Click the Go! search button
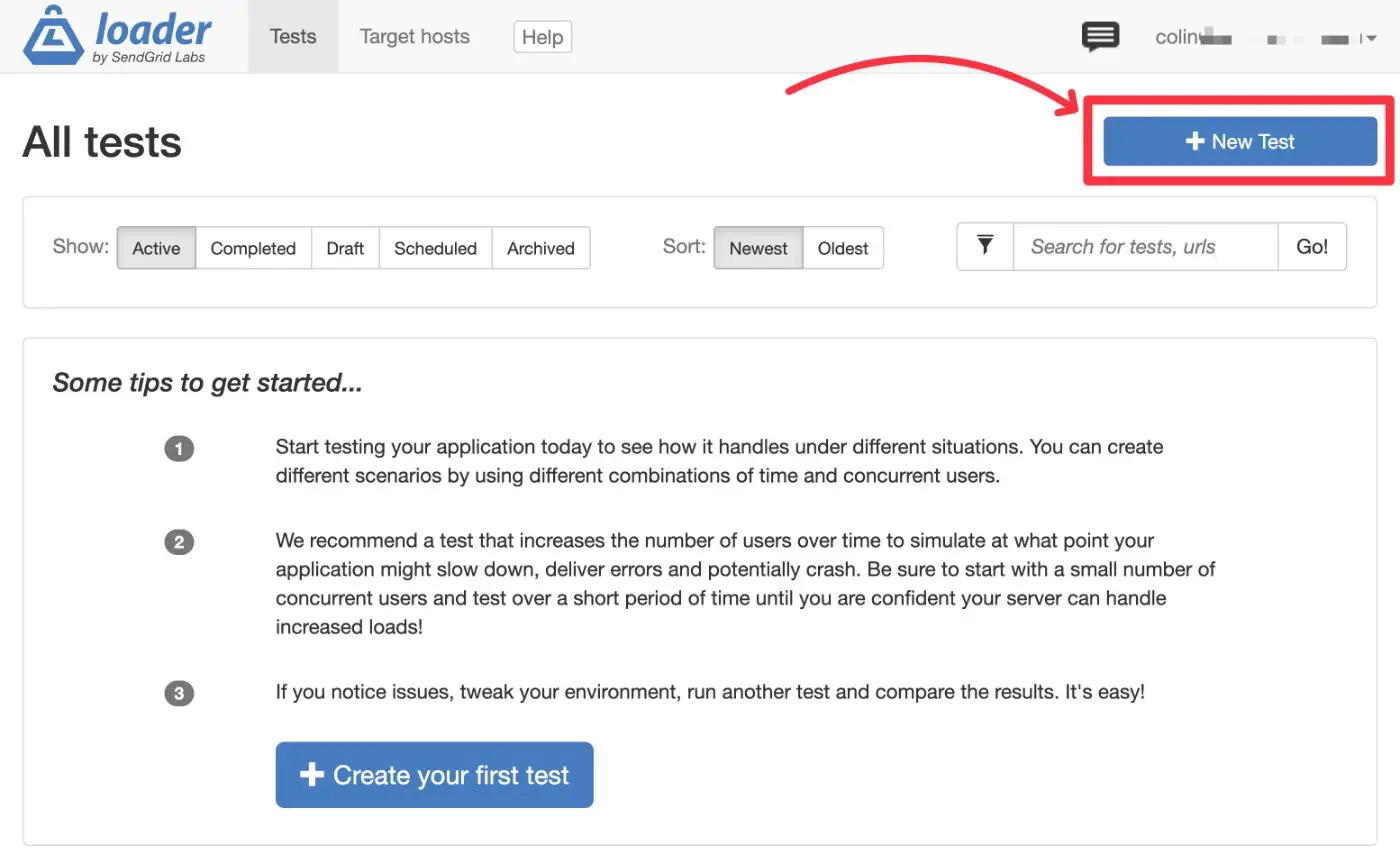Image resolution: width=1400 pixels, height=864 pixels. point(1312,246)
